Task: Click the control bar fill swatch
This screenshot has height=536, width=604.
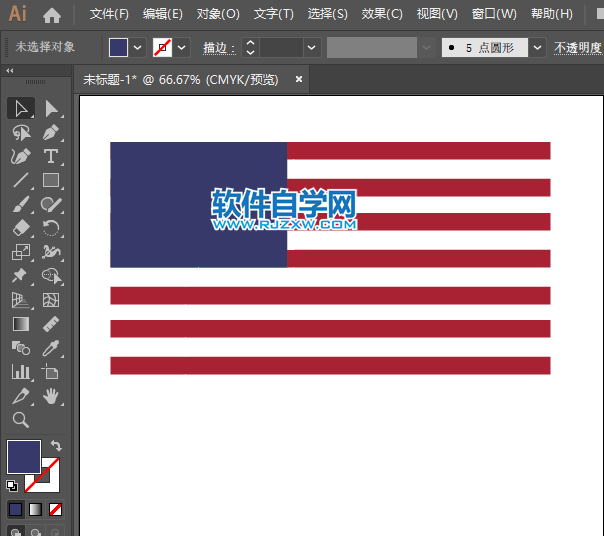Action: [x=118, y=47]
